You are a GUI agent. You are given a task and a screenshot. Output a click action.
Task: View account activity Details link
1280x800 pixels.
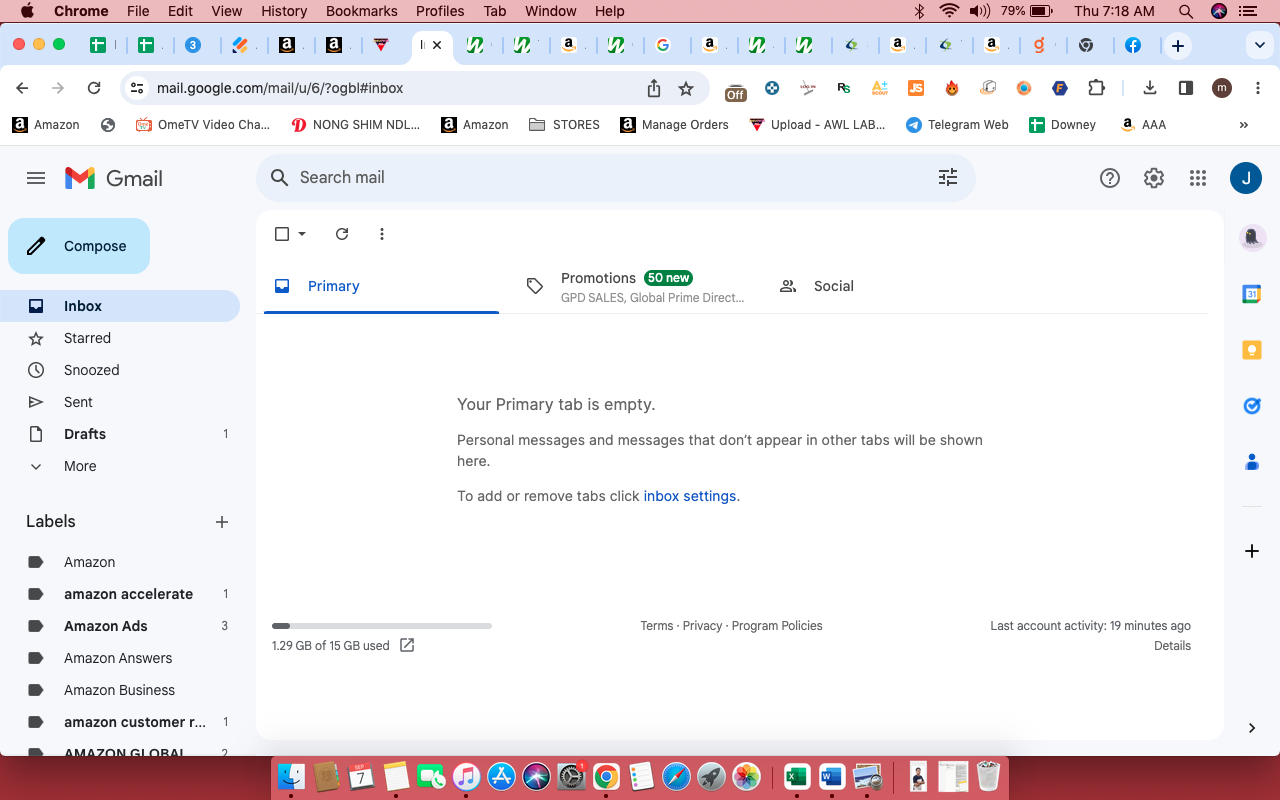(x=1172, y=646)
